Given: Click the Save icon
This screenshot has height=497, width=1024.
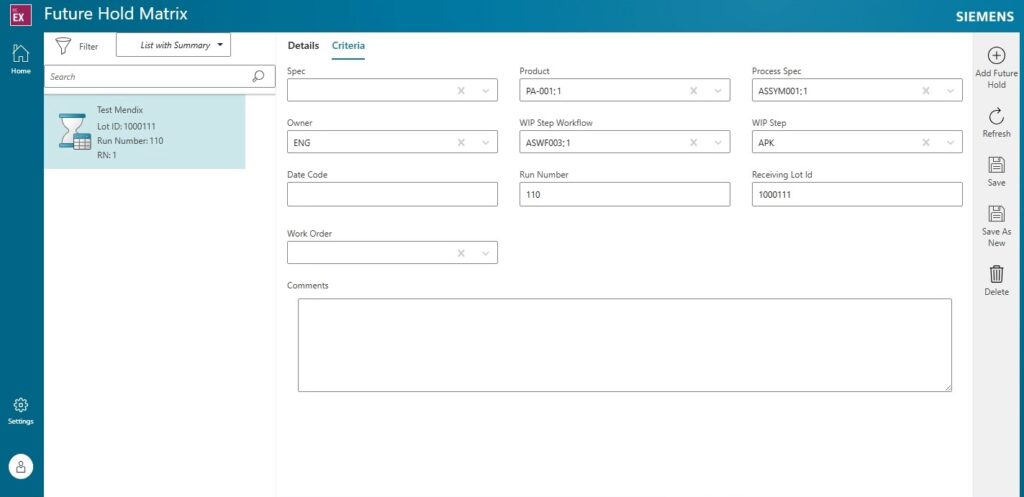Looking at the screenshot, I should coord(996,166).
